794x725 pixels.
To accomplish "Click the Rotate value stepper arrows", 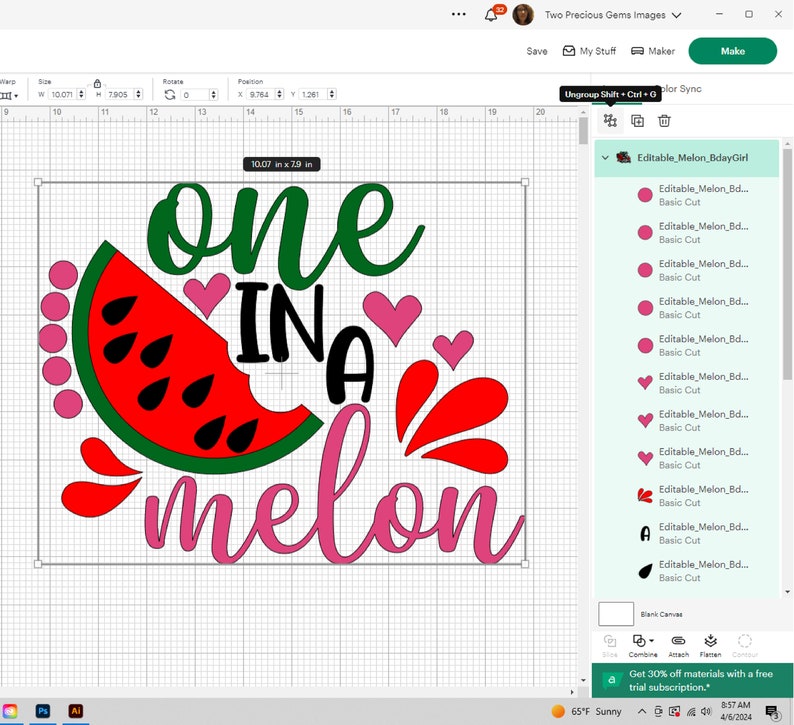I will 213,95.
